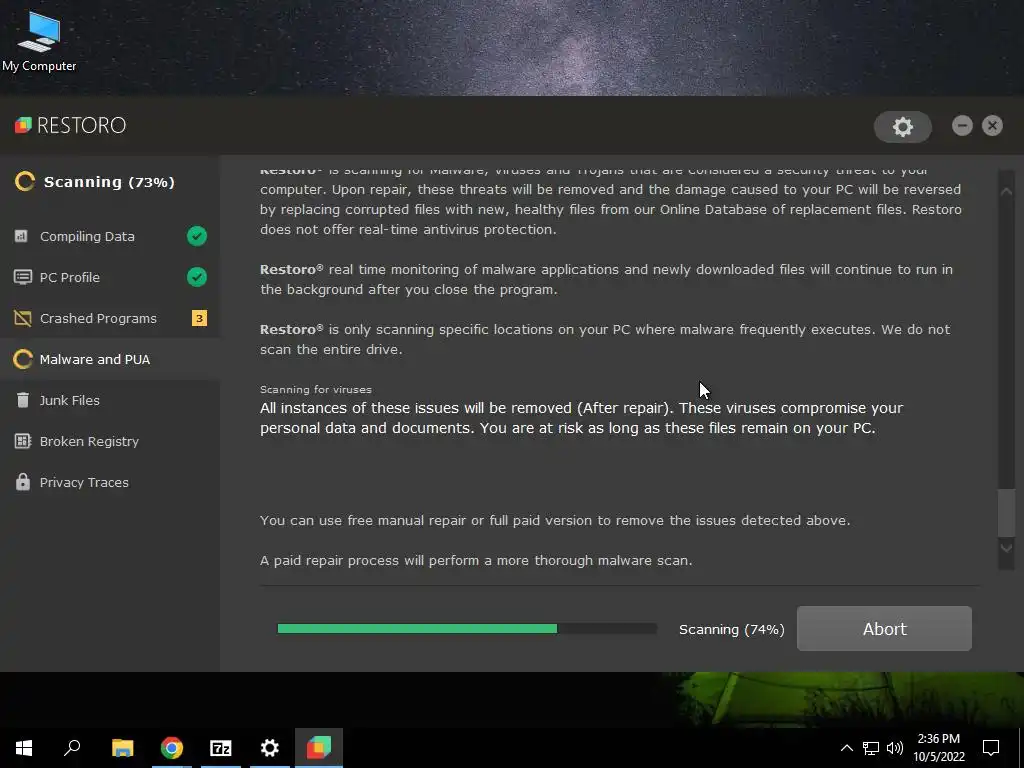Open the Privacy Traces section
This screenshot has height=768, width=1024.
coord(110,483)
